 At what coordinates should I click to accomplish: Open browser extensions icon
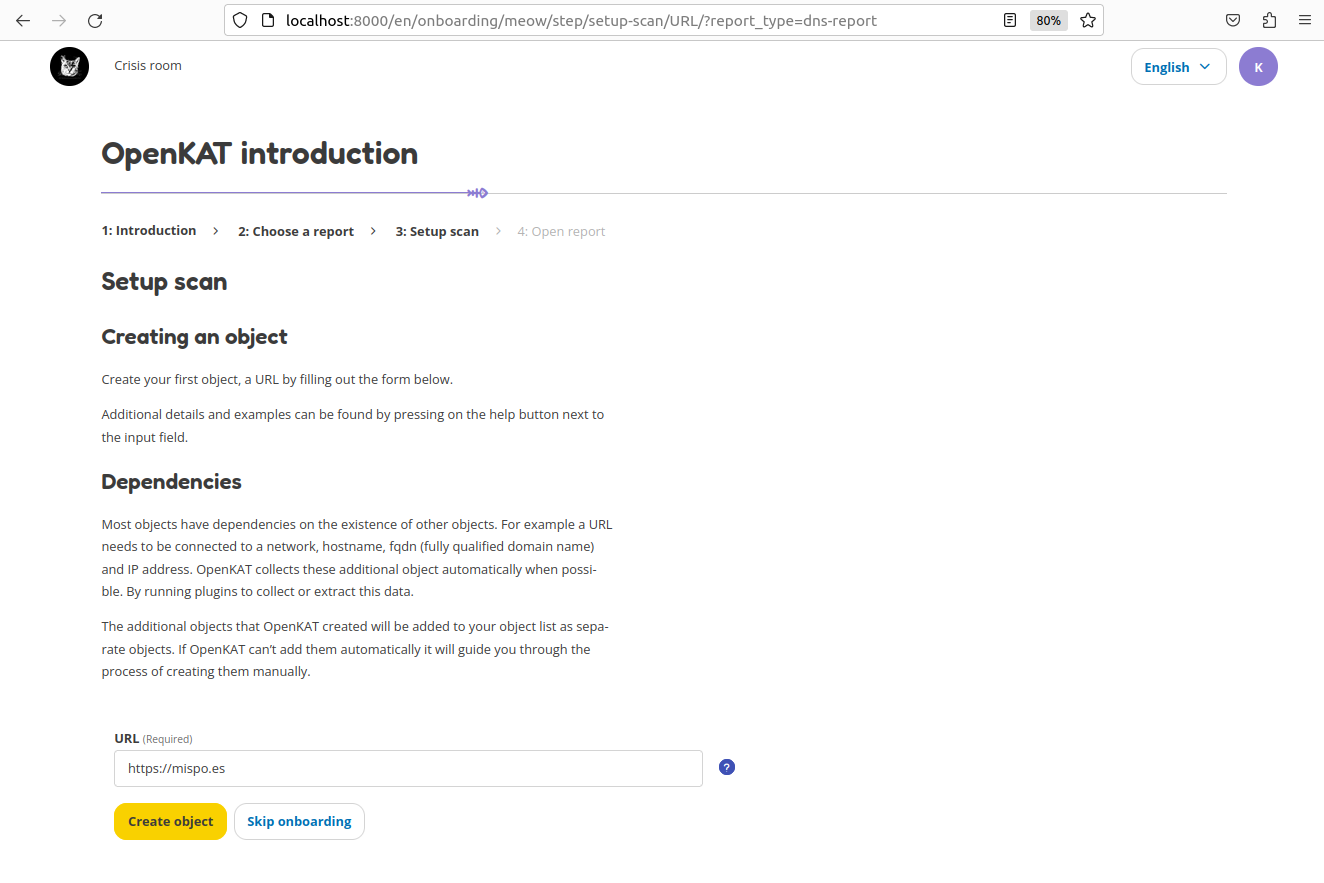click(1269, 20)
